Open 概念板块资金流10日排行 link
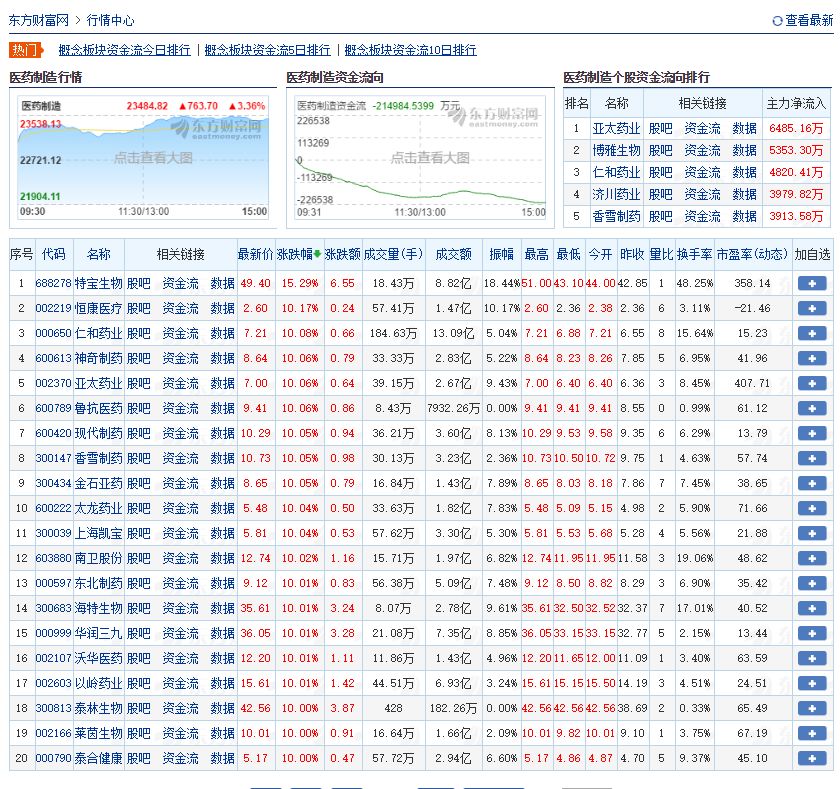Image resolution: width=840 pixels, height=789 pixels. coord(410,50)
